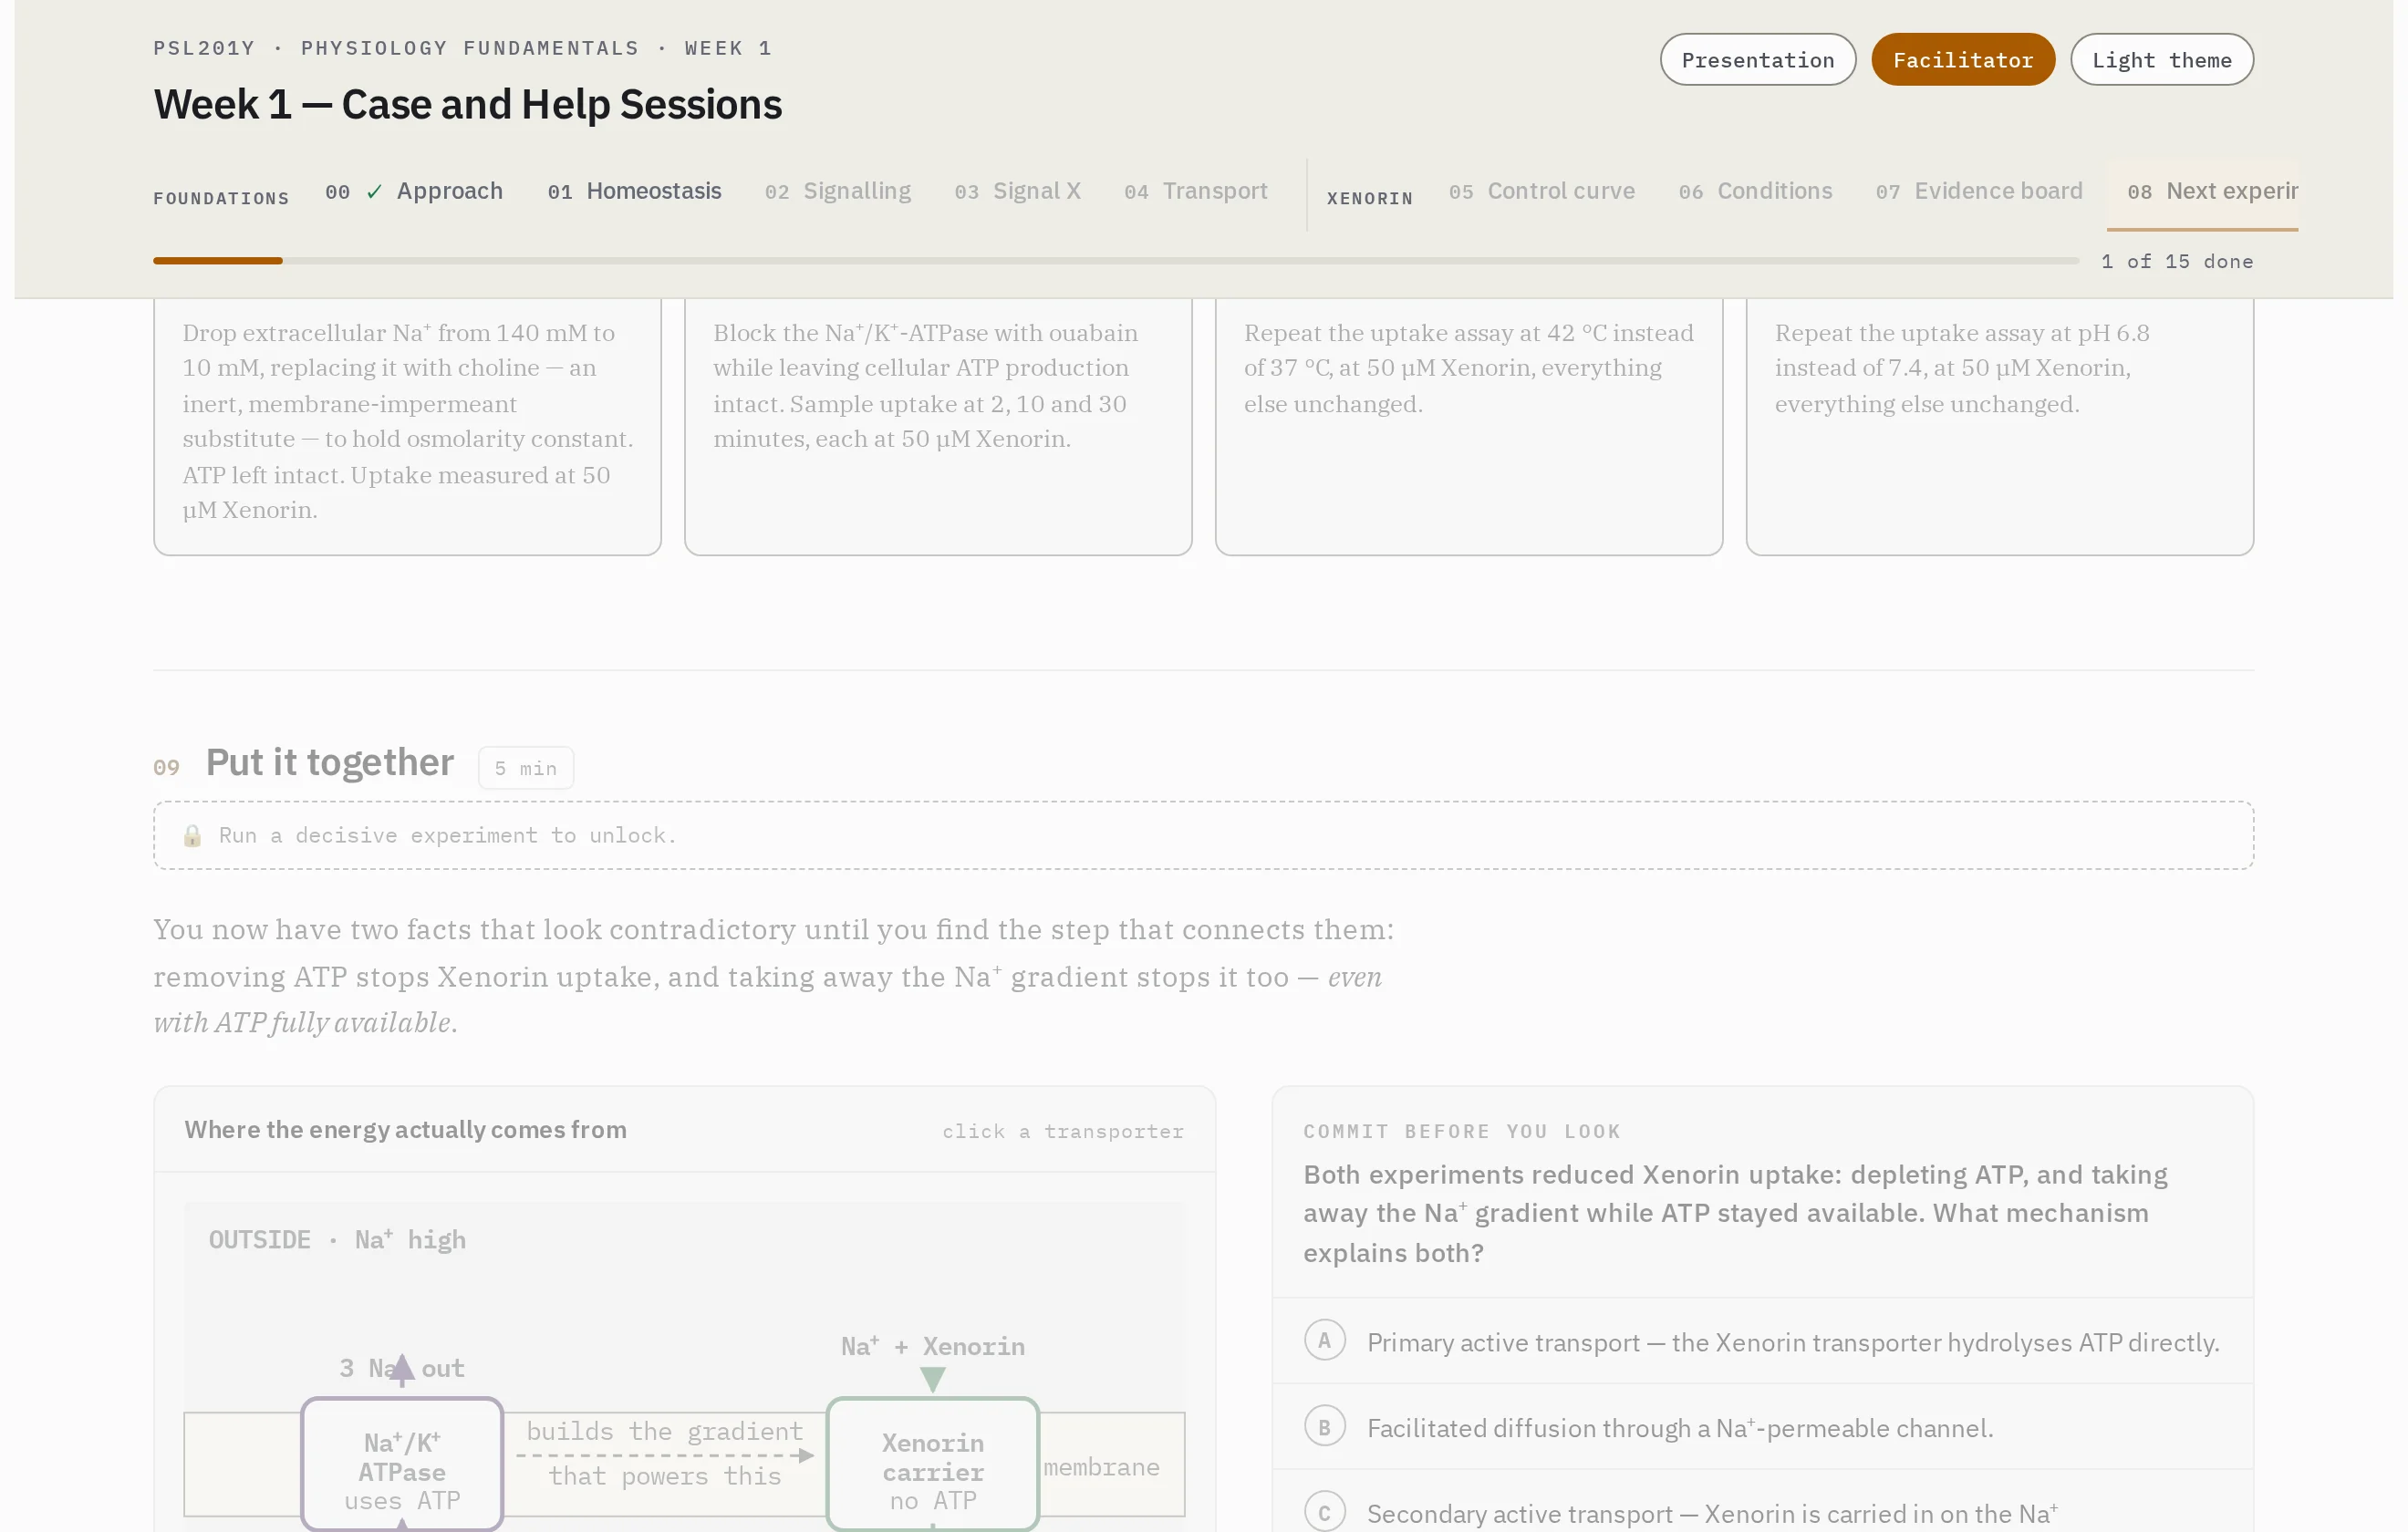This screenshot has width=2408, height=1532.
Task: Toggle the Light theme button
Action: click(2161, 60)
